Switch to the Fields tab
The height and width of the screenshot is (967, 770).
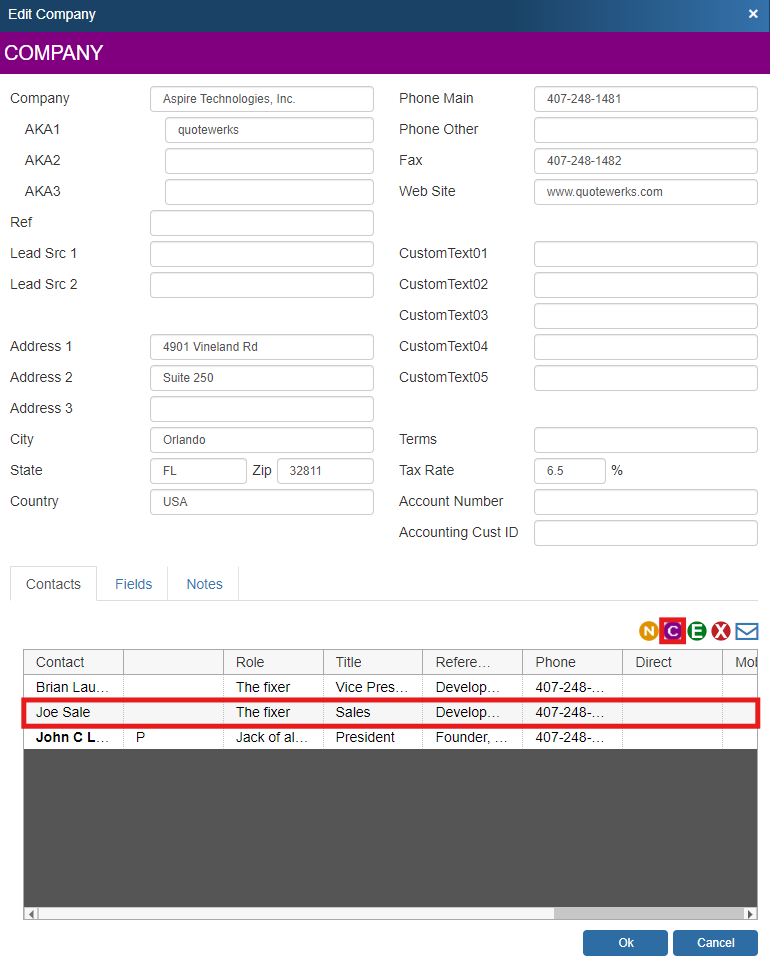tap(133, 584)
